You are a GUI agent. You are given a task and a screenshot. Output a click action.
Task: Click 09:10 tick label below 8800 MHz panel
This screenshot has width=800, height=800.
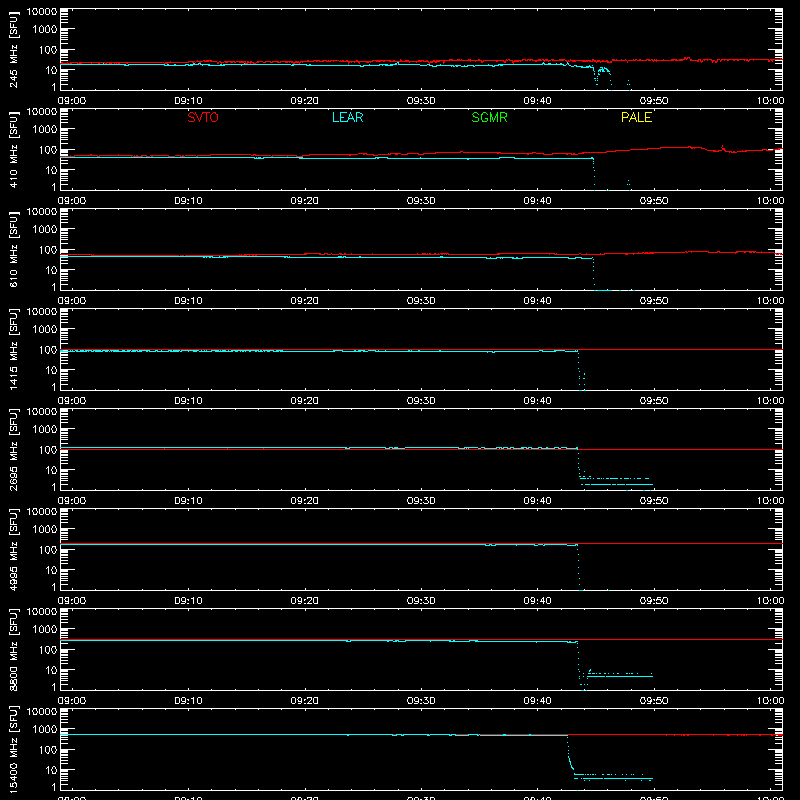pos(188,701)
